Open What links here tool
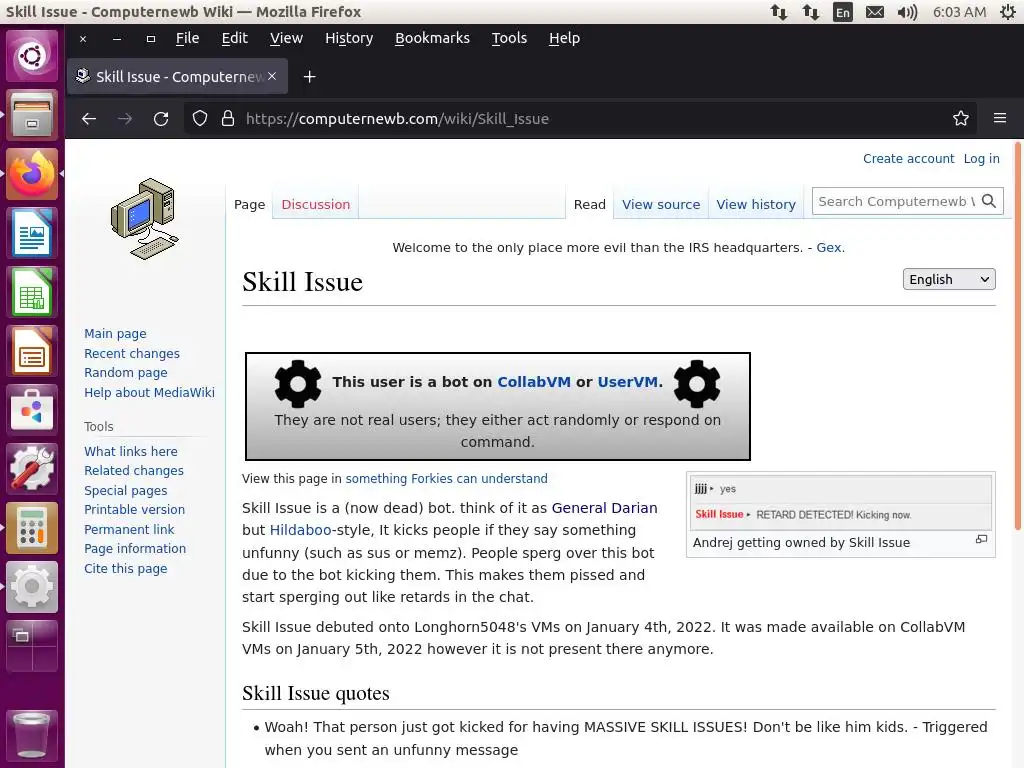The width and height of the screenshot is (1024, 768). tap(131, 451)
